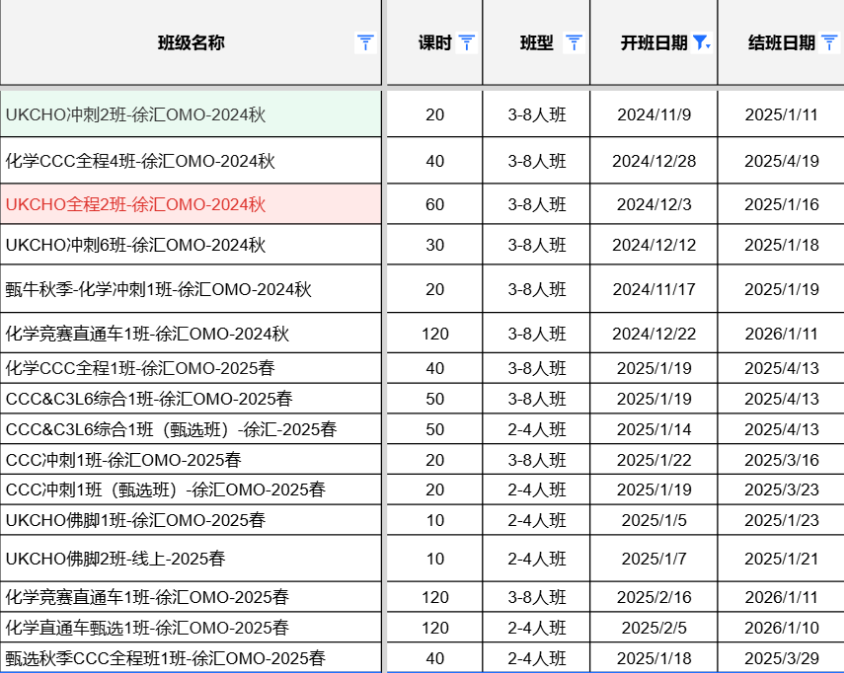844x673 pixels.
Task: Select 开班日期 cell 2024/12/12
Action: [x=653, y=244]
